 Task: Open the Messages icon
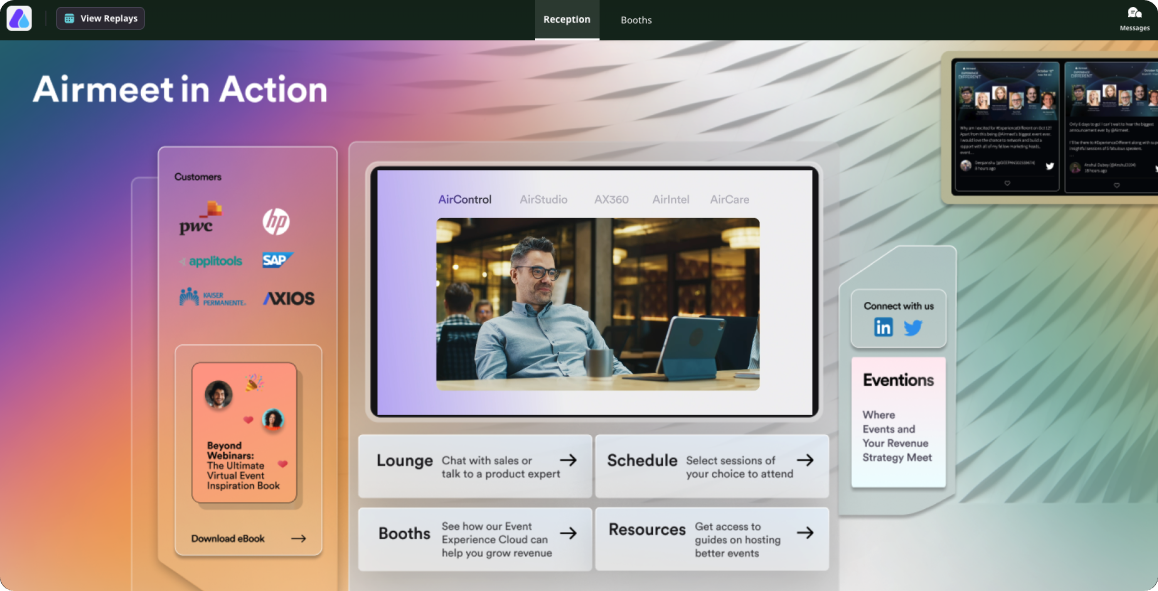point(1134,18)
